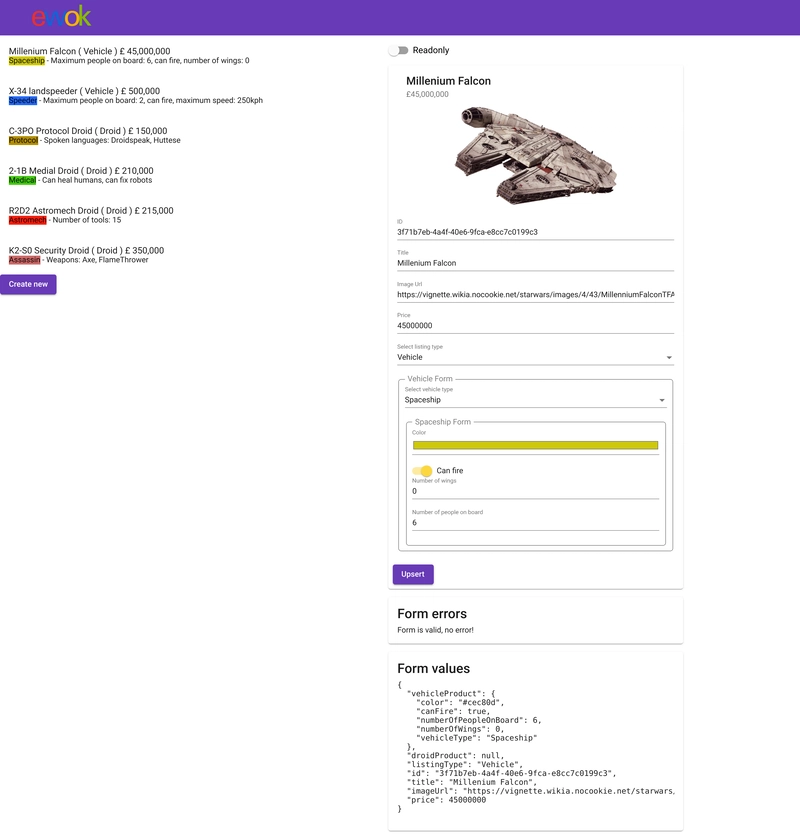Click the Vehicle Form legend label
800x839 pixels.
click(x=430, y=378)
